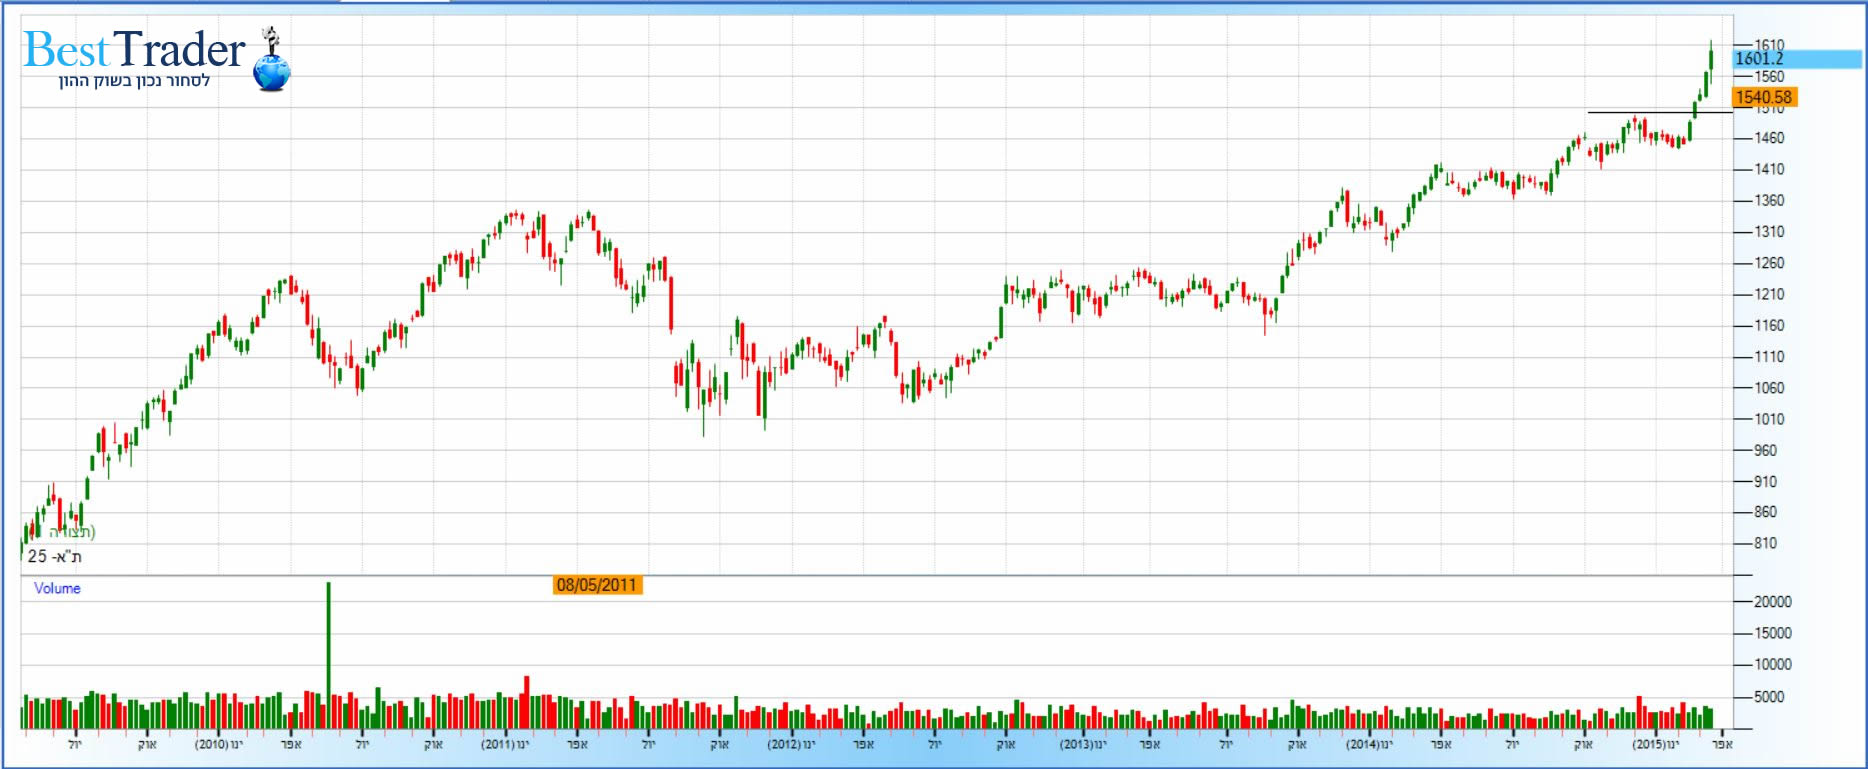Jump to ינו(2012) on time axis
The width and height of the screenshot is (1868, 769).
792,745
